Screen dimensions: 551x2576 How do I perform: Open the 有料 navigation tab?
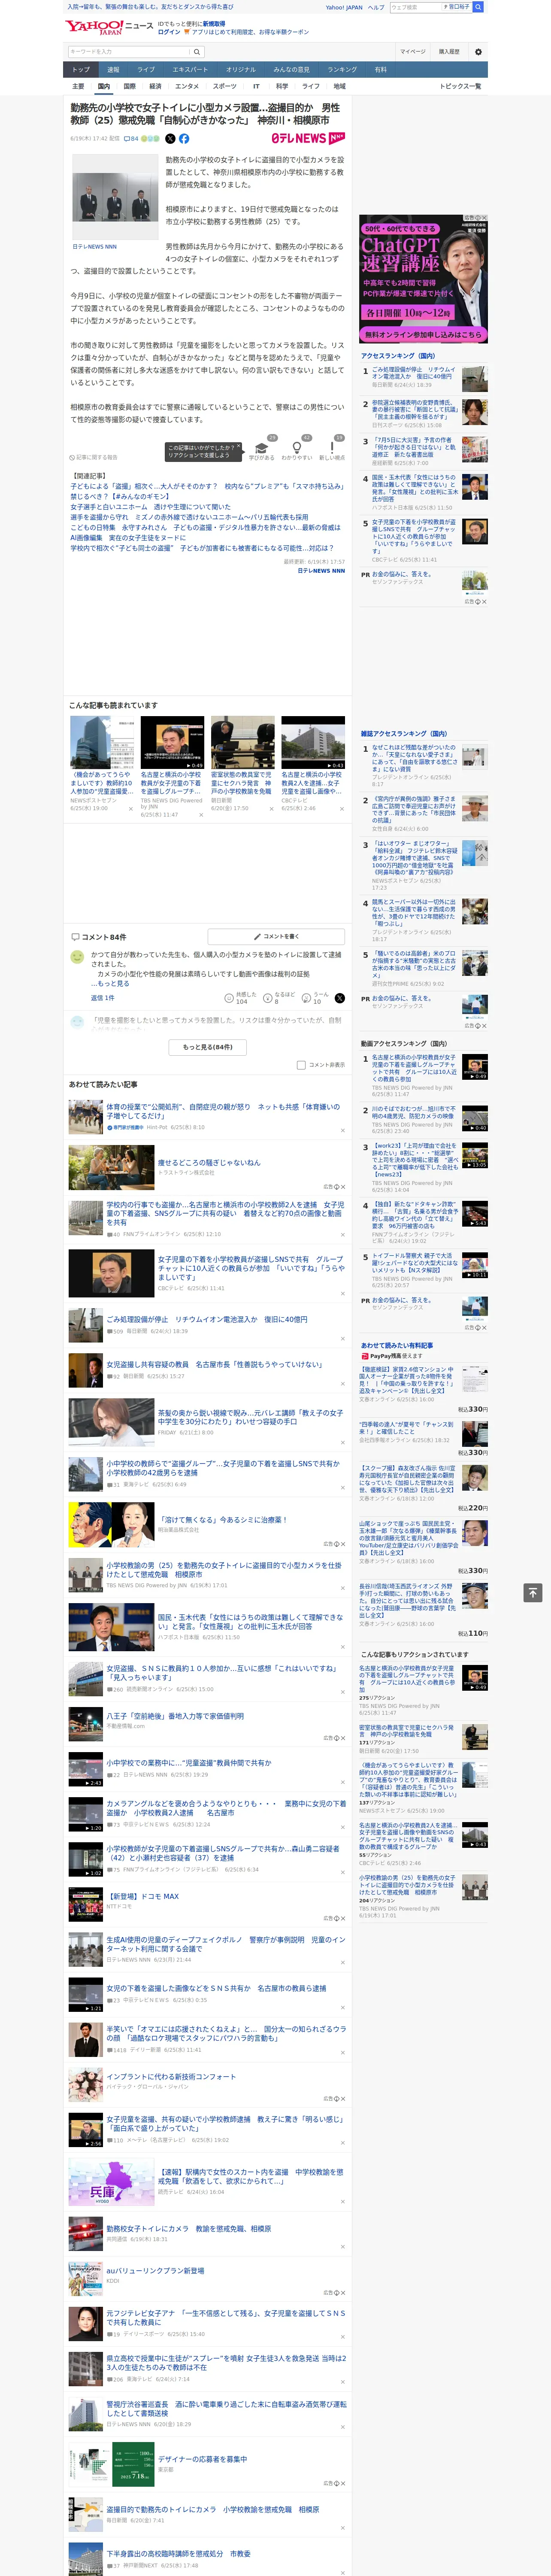(380, 70)
